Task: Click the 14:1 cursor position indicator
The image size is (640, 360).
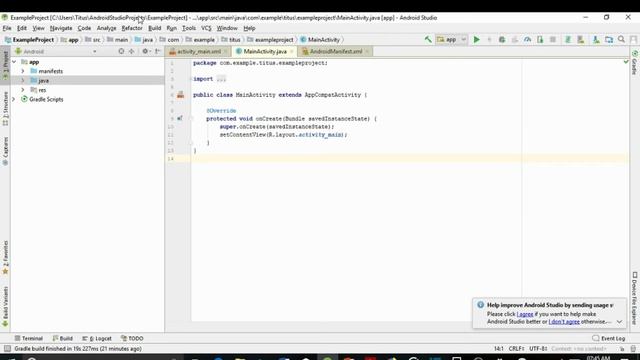Action: click(x=498, y=349)
